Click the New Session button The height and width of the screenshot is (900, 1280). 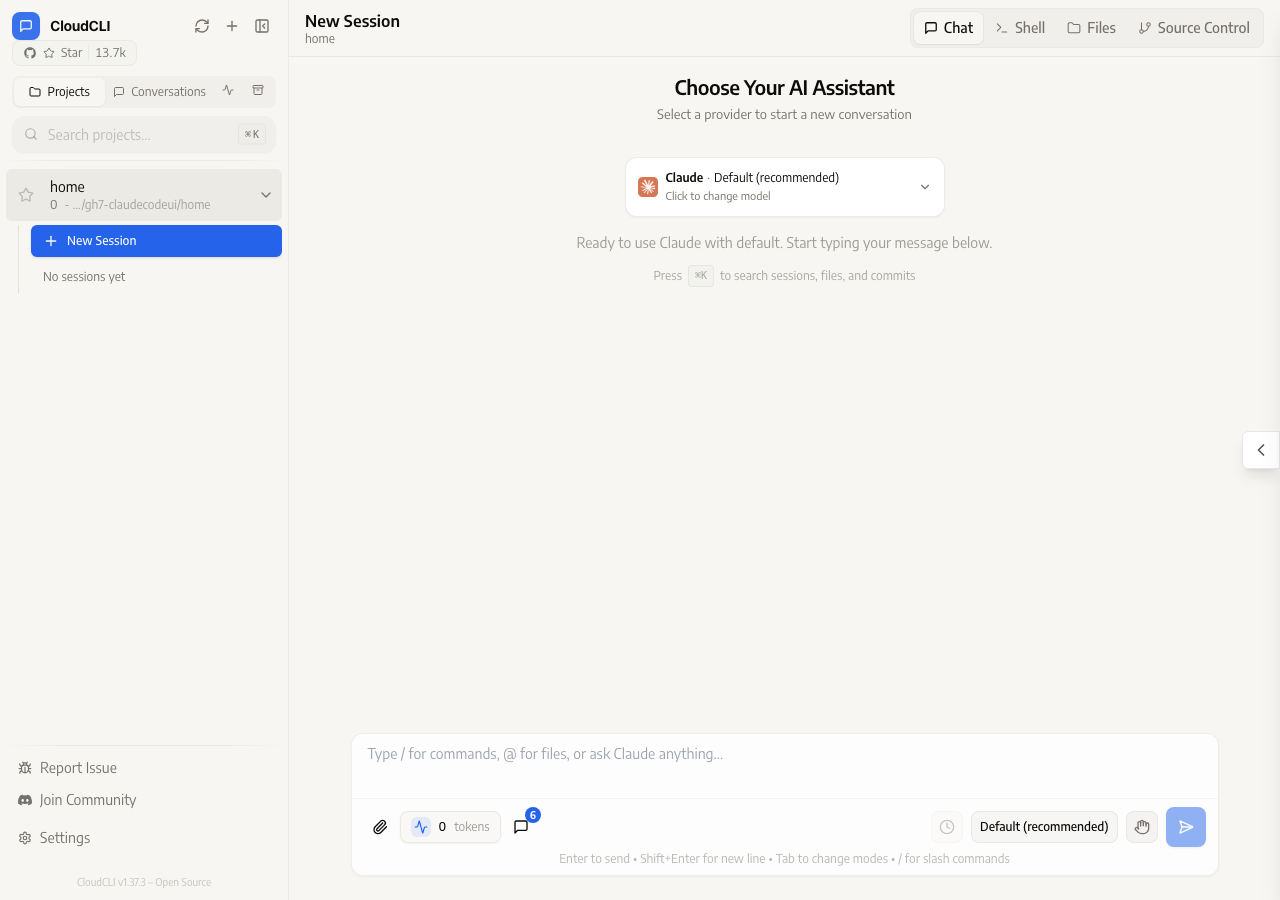tap(156, 241)
